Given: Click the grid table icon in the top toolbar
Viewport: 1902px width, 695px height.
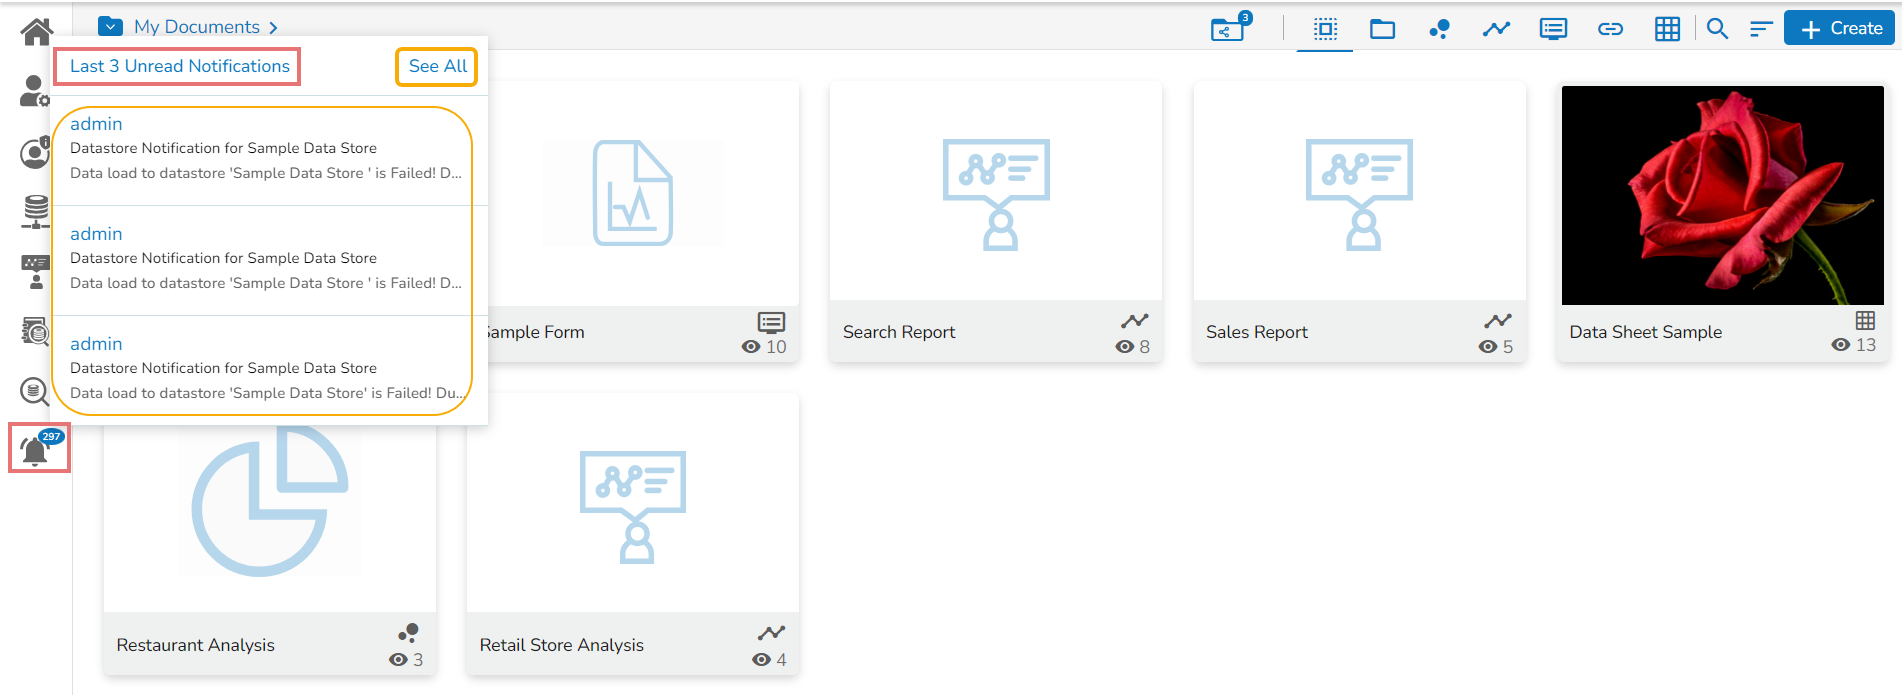Looking at the screenshot, I should pyautogui.click(x=1667, y=29).
